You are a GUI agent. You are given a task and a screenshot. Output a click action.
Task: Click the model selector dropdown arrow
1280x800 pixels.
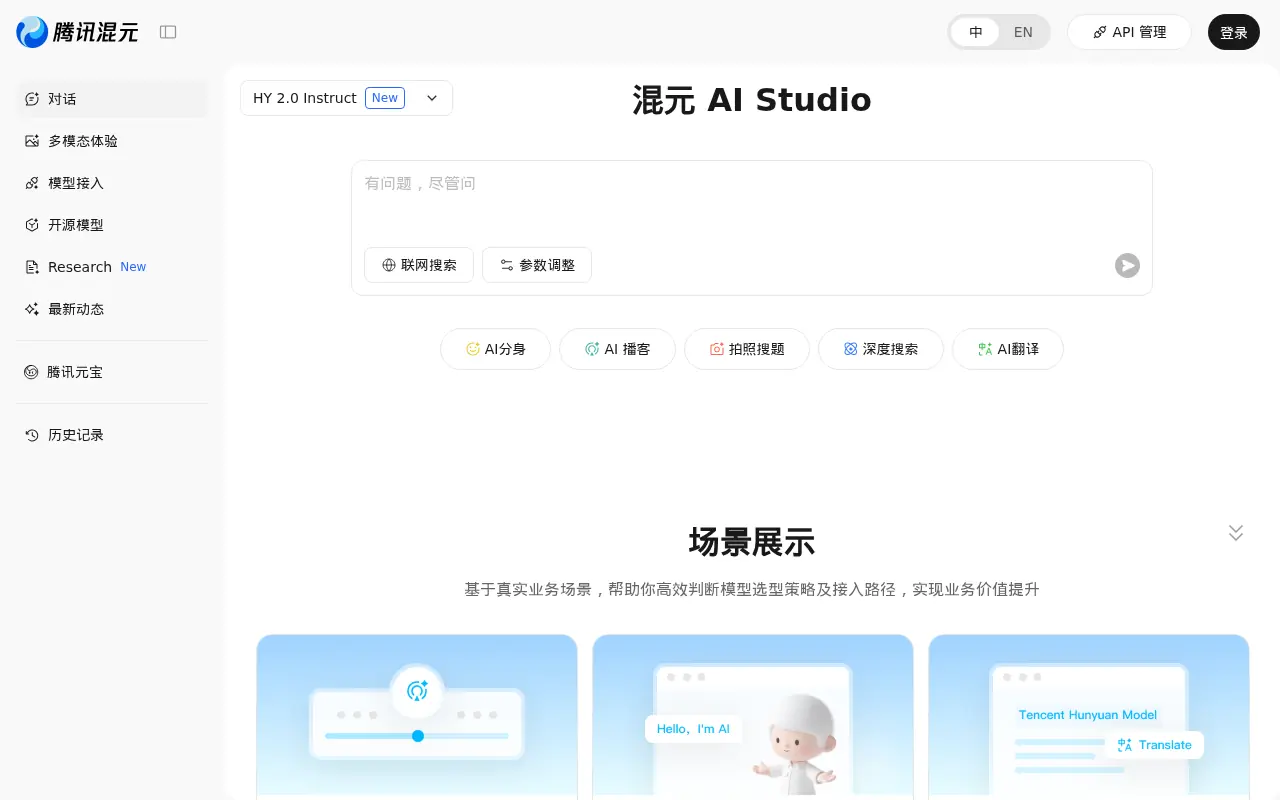pos(432,98)
